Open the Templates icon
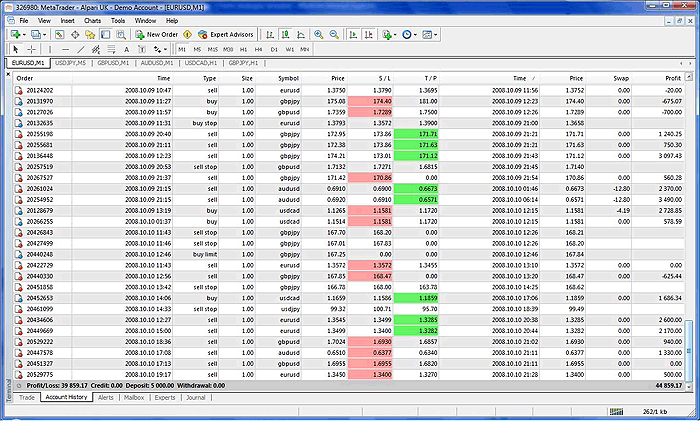The width and height of the screenshot is (700, 421). click(x=427, y=34)
